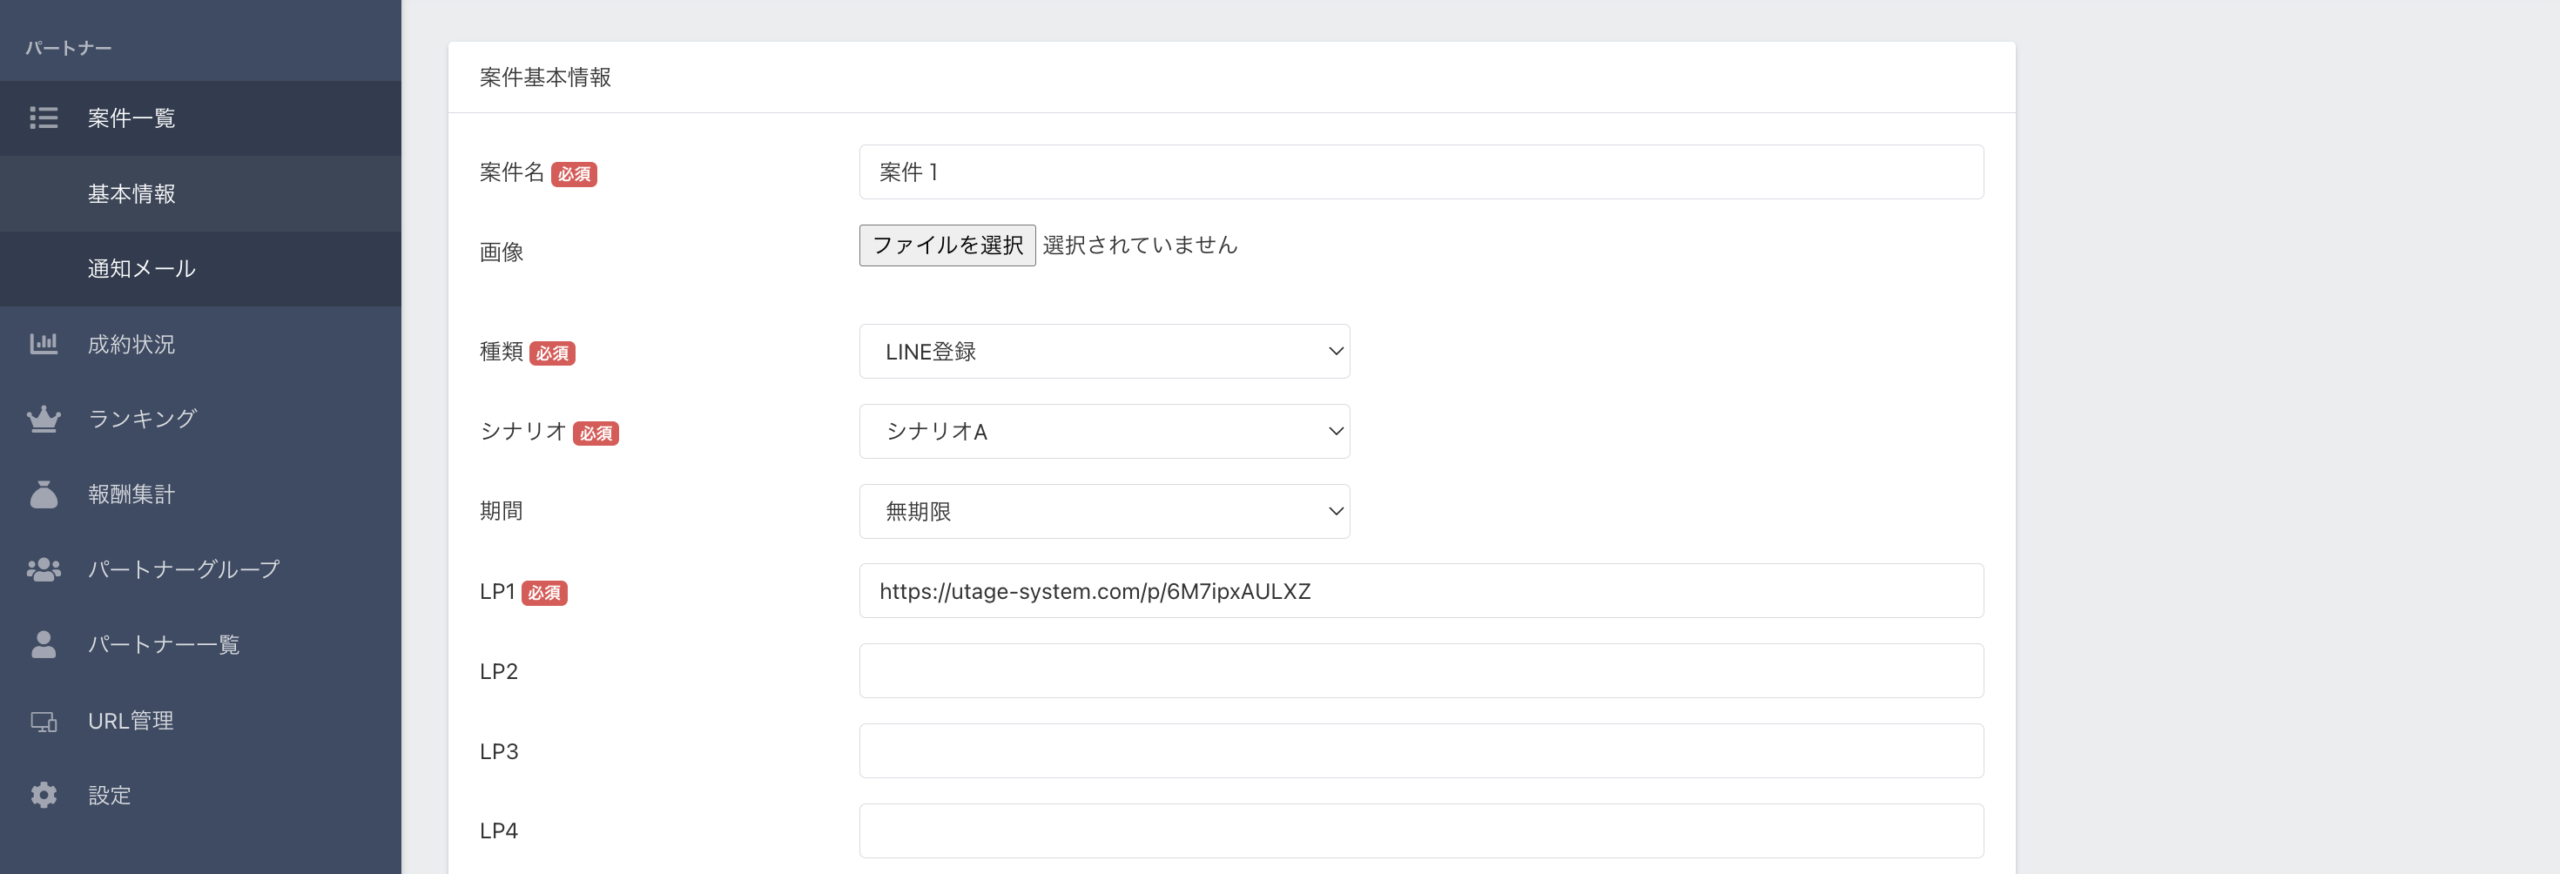The image size is (2560, 874).
Task: Click the monitor icon for URL管理
Action: [x=43, y=721]
